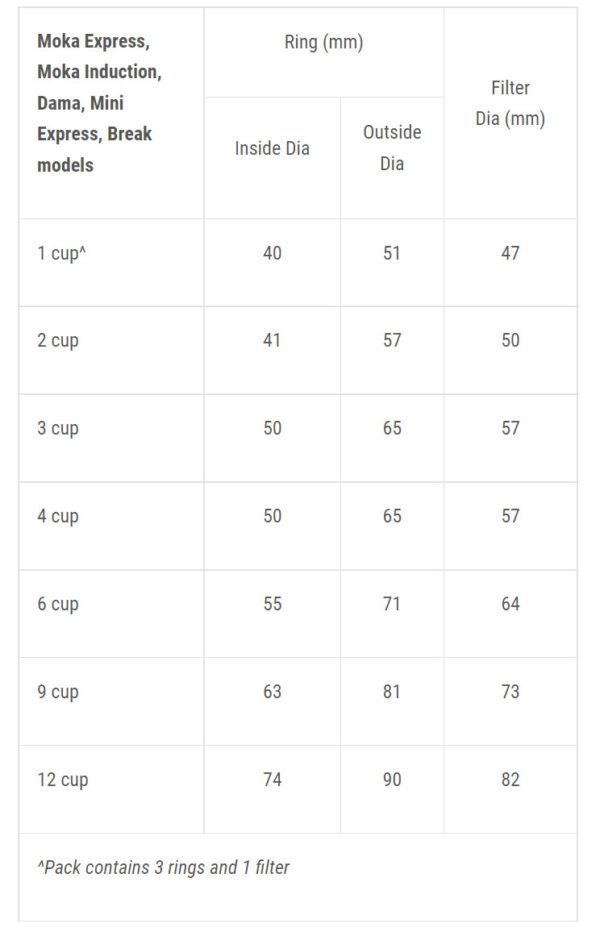
Task: Select the "1 cup^" row label
Action: pos(61,253)
